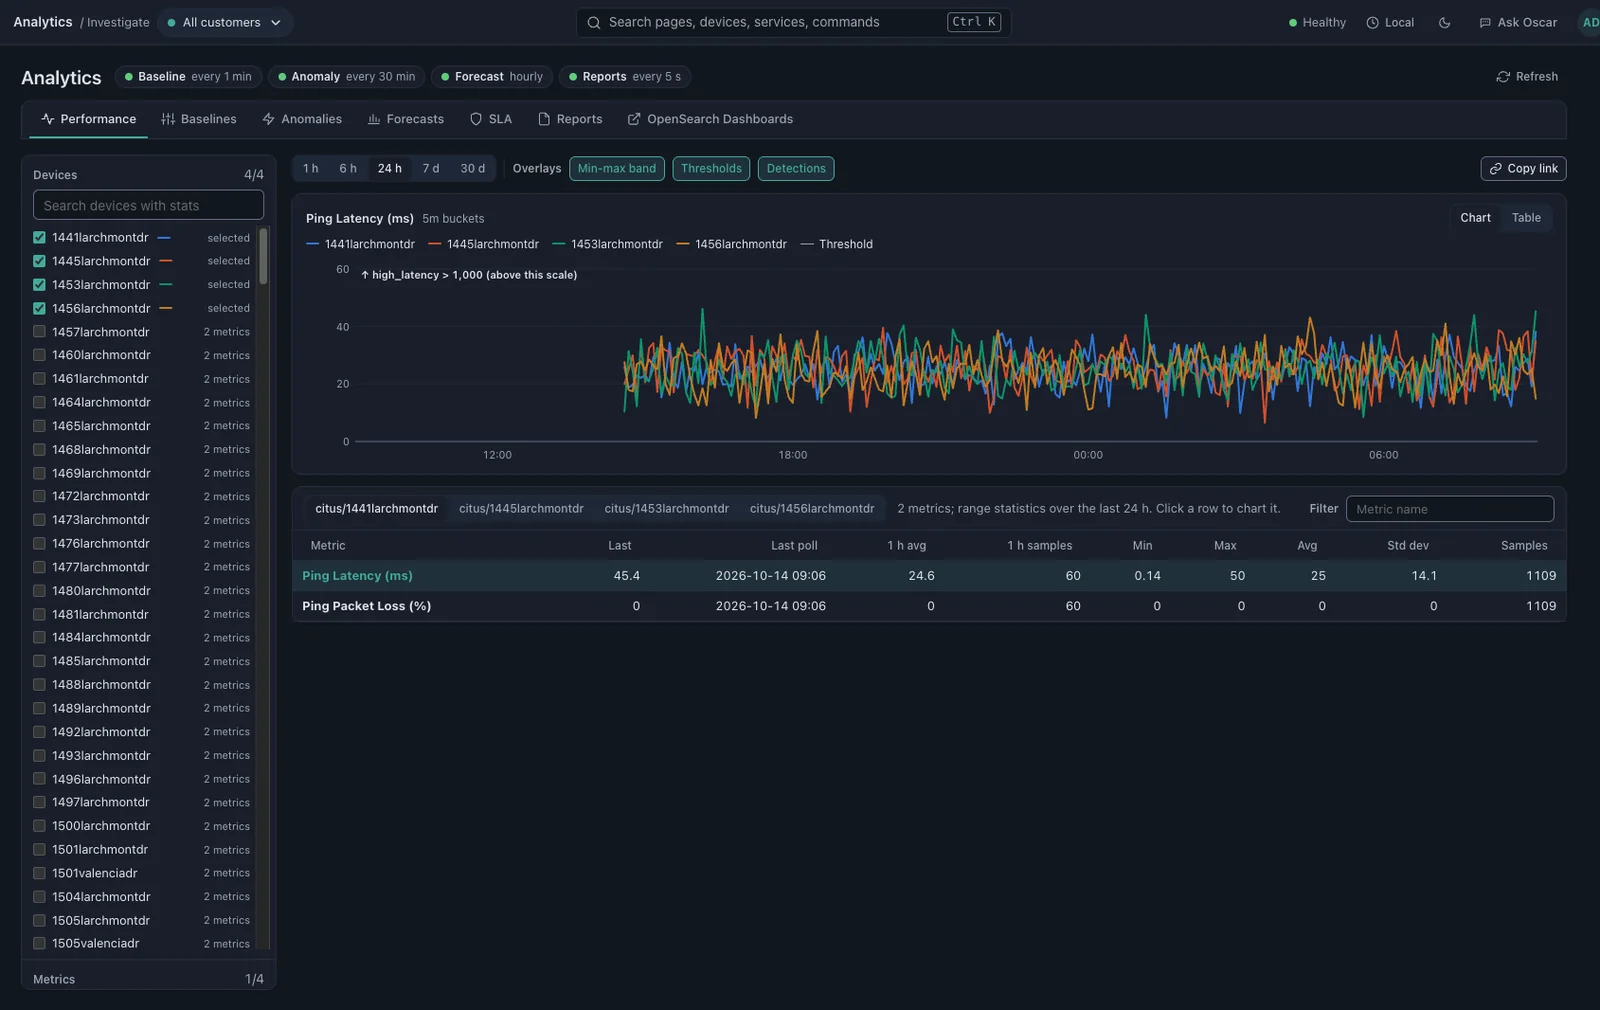Viewport: 1600px width, 1010px height.
Task: Click the Performance pulse icon
Action: [48, 119]
